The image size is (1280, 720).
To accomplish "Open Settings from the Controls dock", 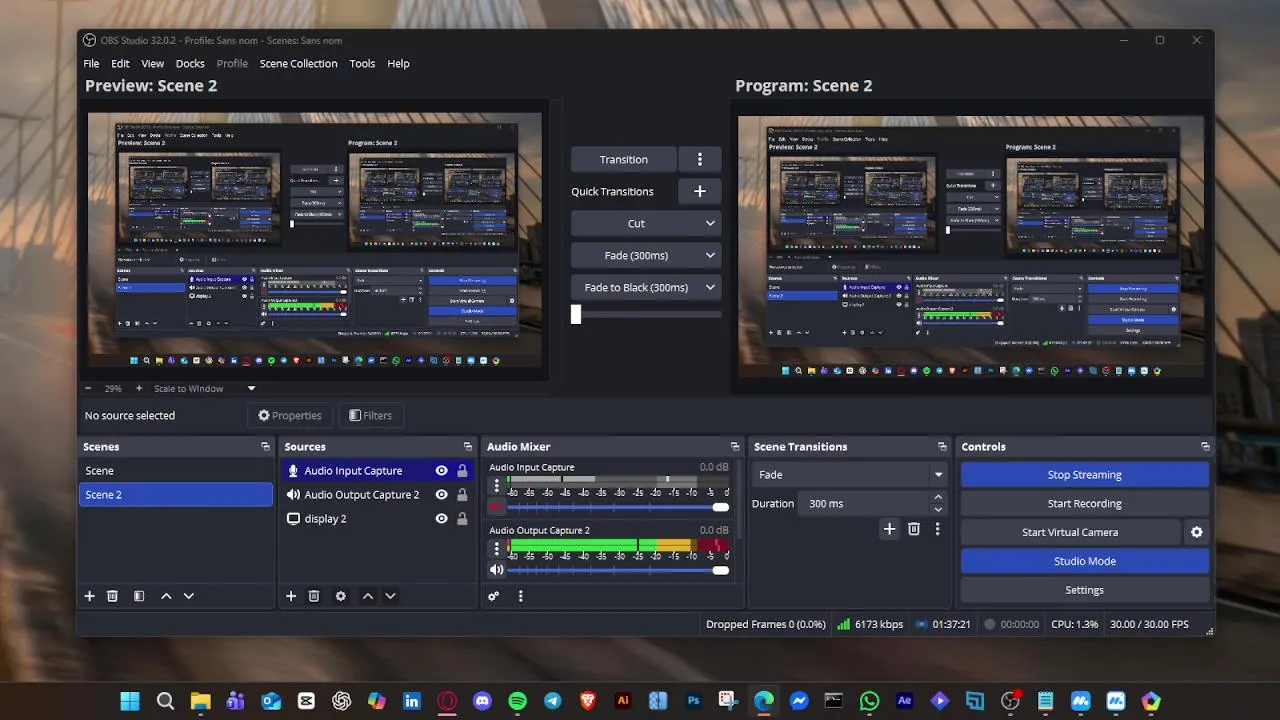I will [1085, 590].
